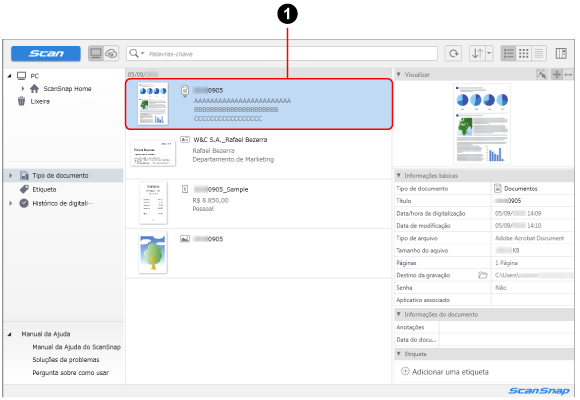Edit the Título field value
The height and width of the screenshot is (400, 580).
click(532, 201)
